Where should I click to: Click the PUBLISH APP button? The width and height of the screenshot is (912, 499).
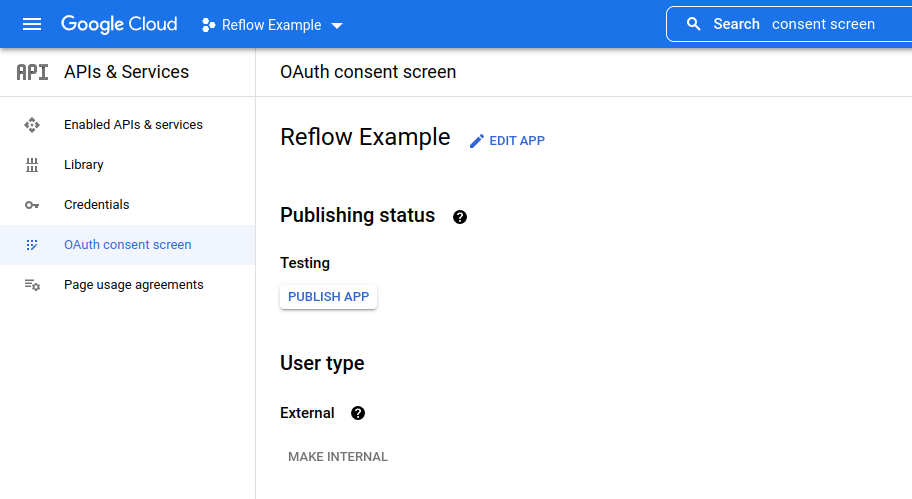tap(329, 297)
